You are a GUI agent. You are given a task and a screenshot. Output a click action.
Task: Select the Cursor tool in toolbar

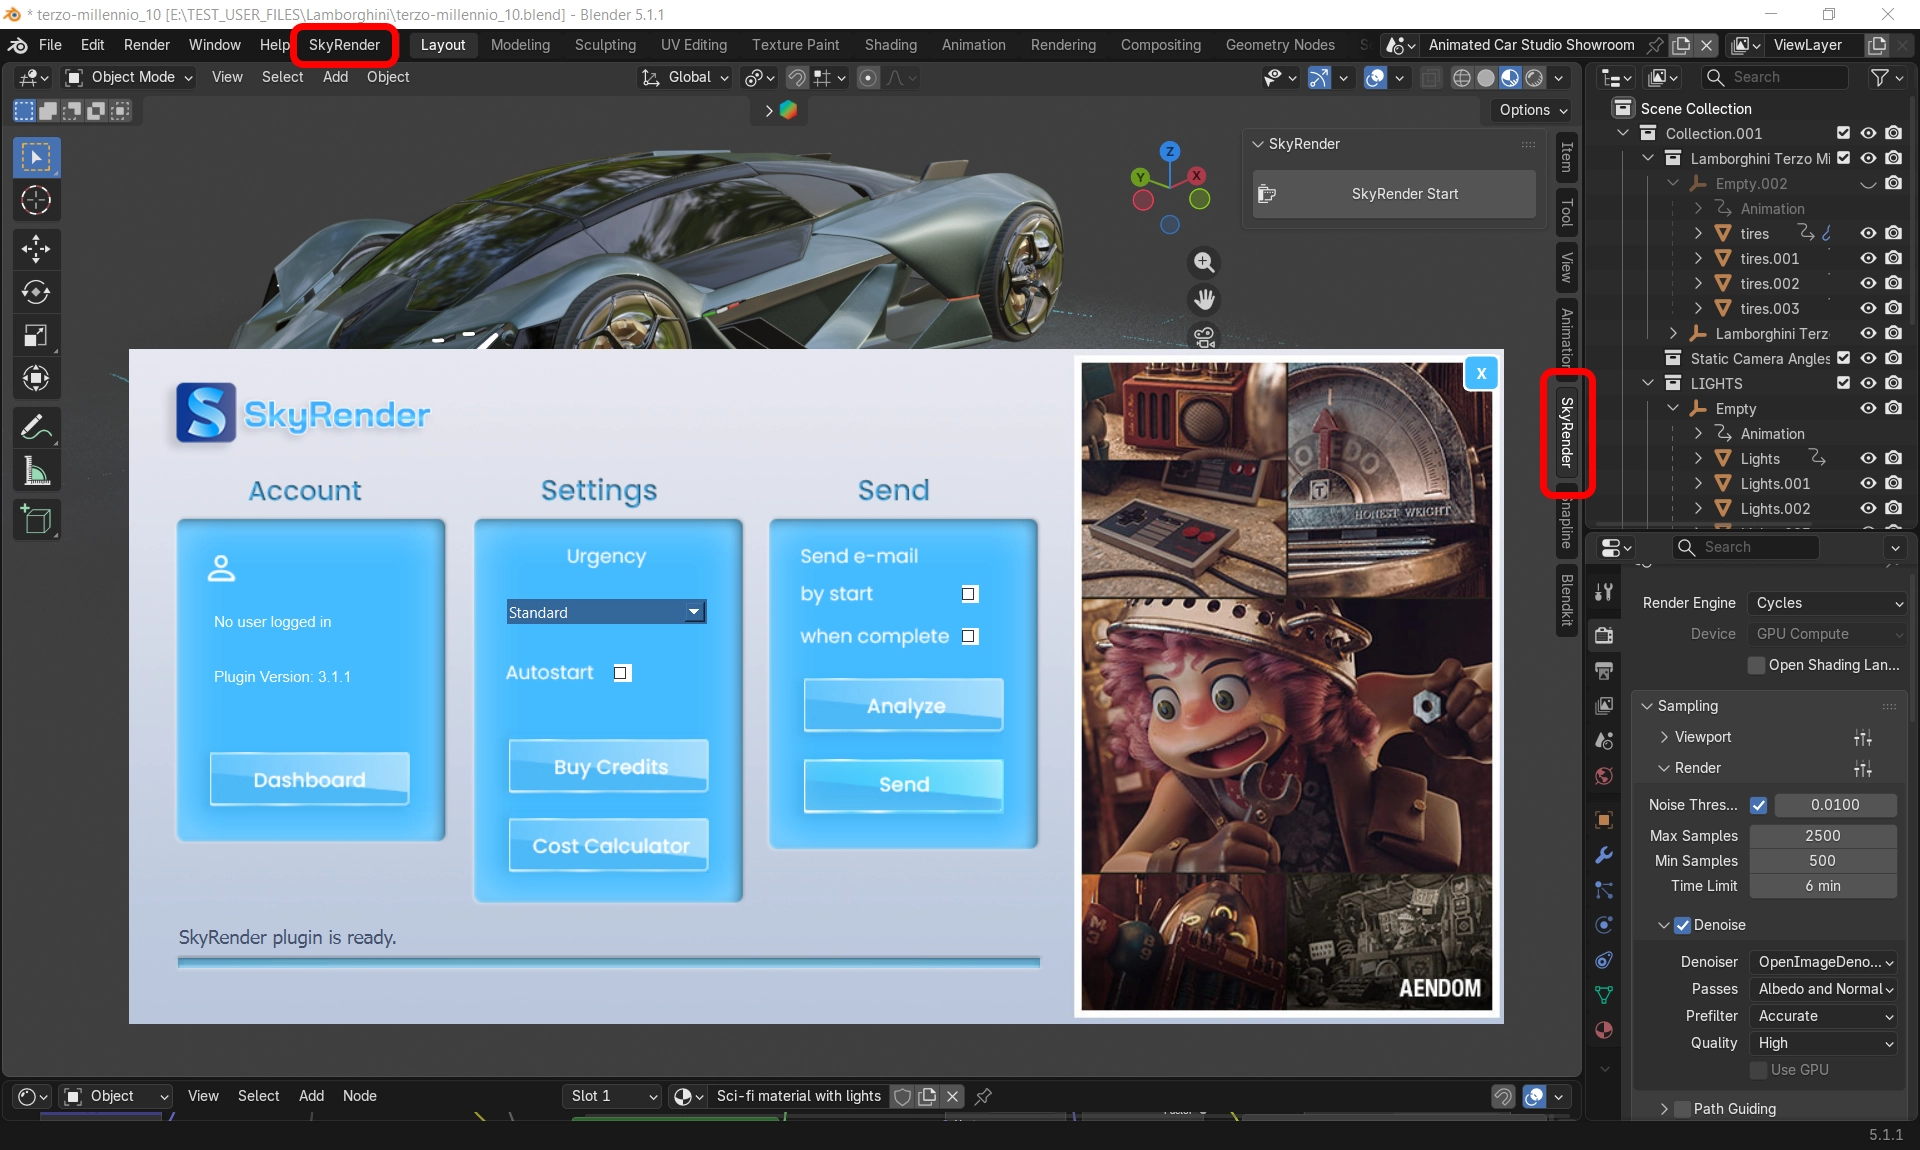pos(36,201)
